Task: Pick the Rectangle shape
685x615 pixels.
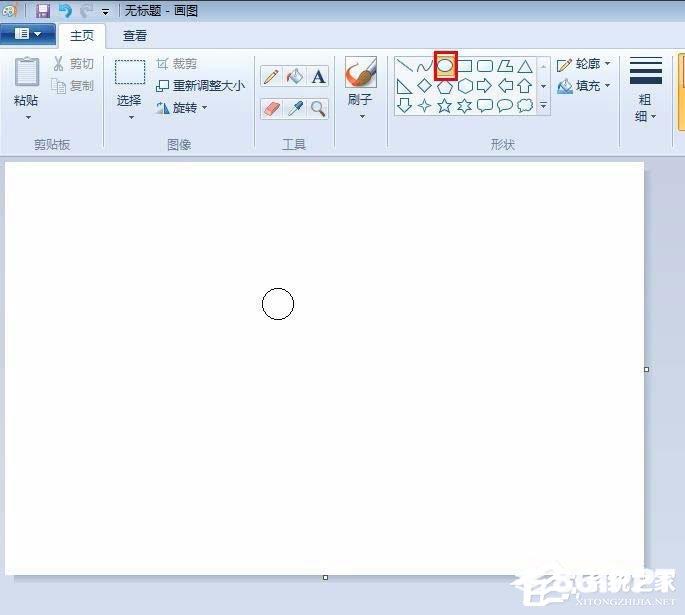Action: coord(465,66)
